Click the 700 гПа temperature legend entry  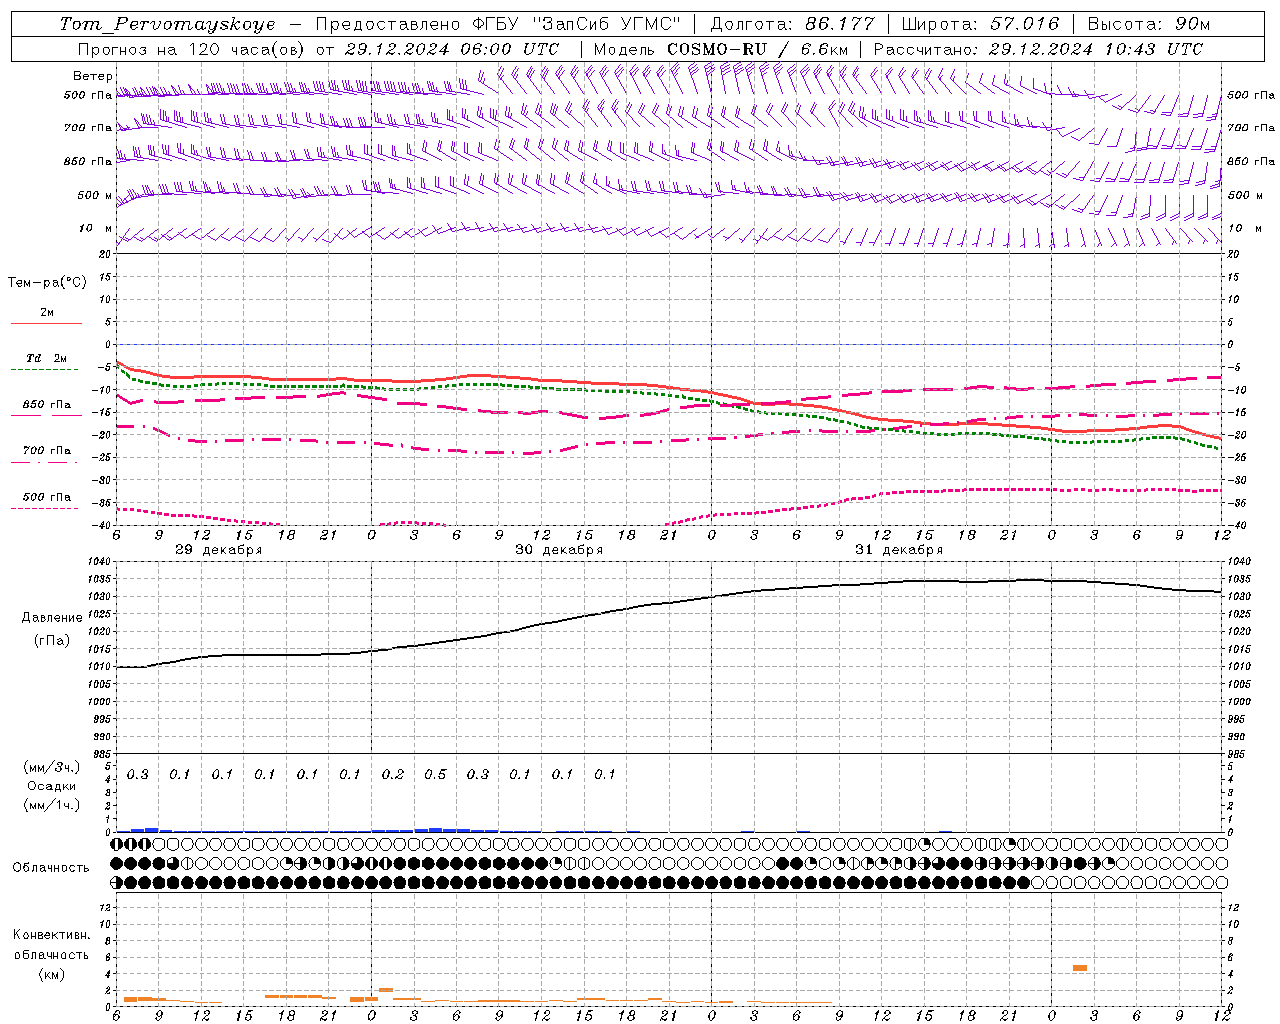(47, 451)
